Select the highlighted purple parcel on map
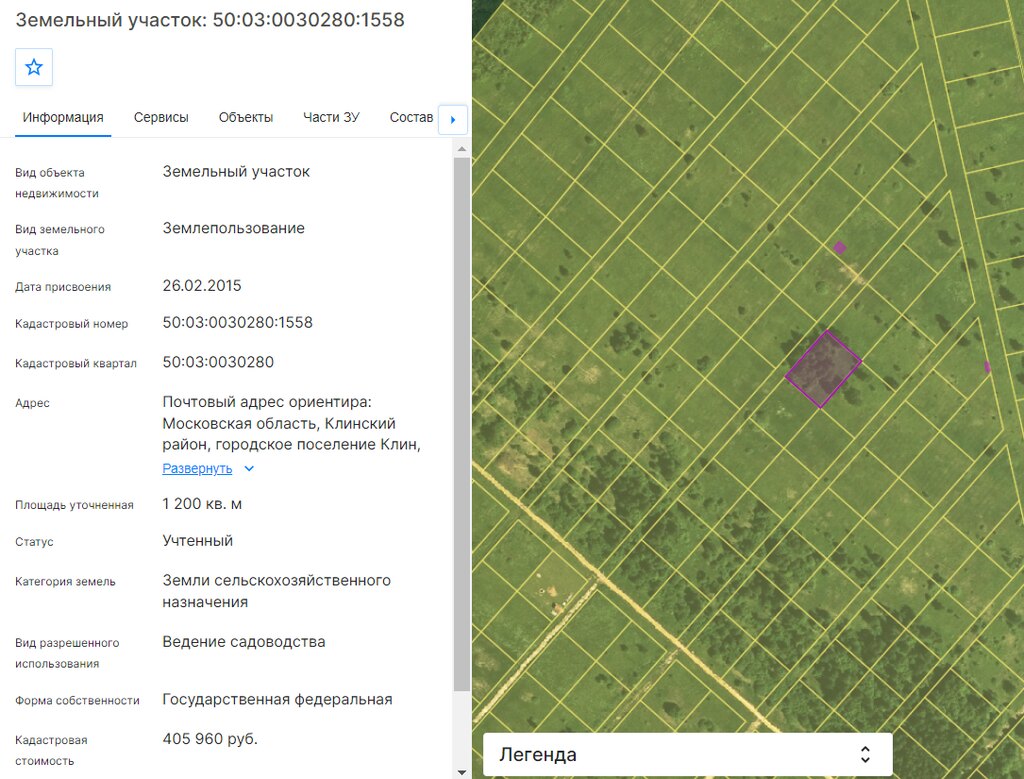1024x779 pixels. 823,369
